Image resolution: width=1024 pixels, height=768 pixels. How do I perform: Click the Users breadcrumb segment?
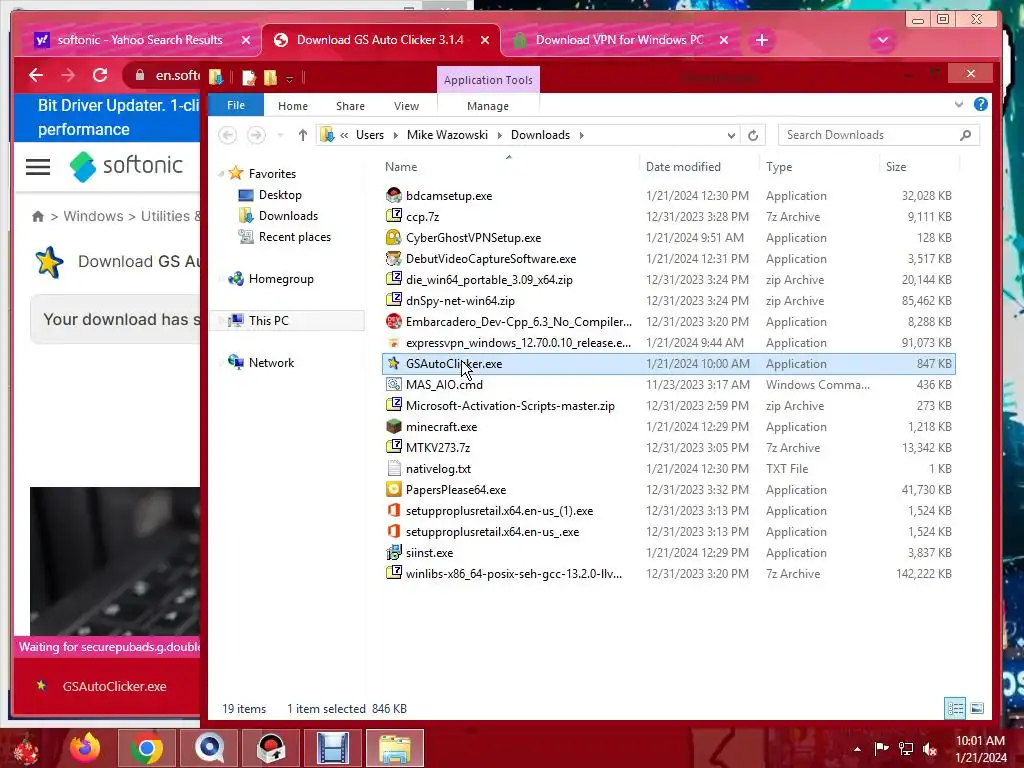pyautogui.click(x=370, y=135)
